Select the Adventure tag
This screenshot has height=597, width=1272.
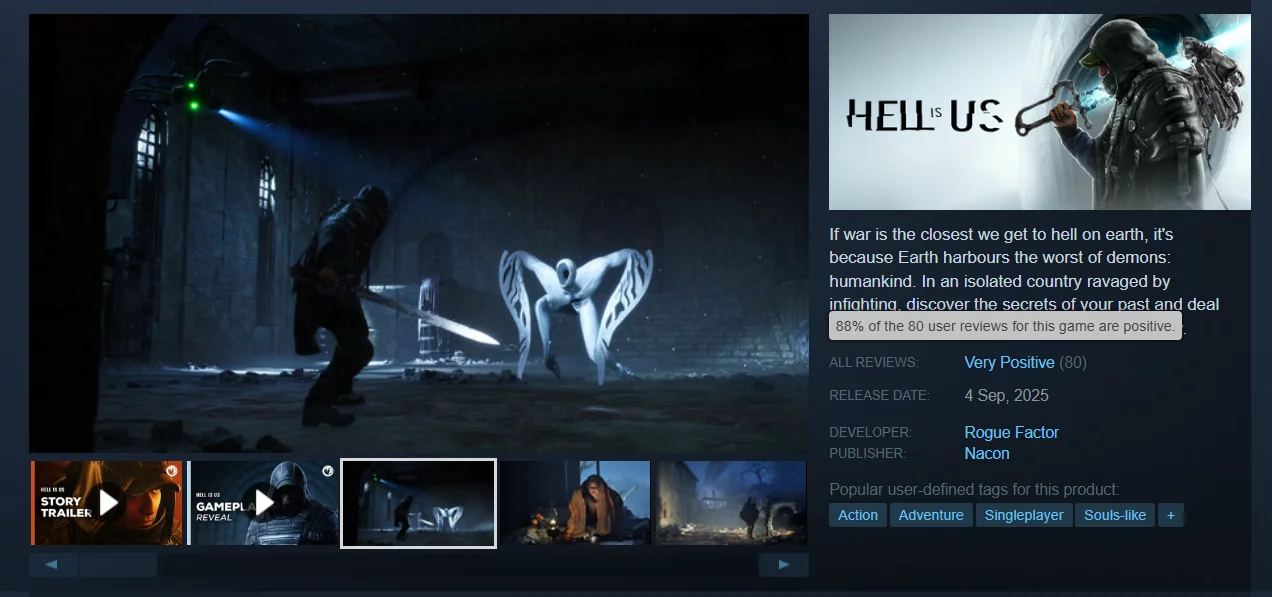tap(931, 515)
